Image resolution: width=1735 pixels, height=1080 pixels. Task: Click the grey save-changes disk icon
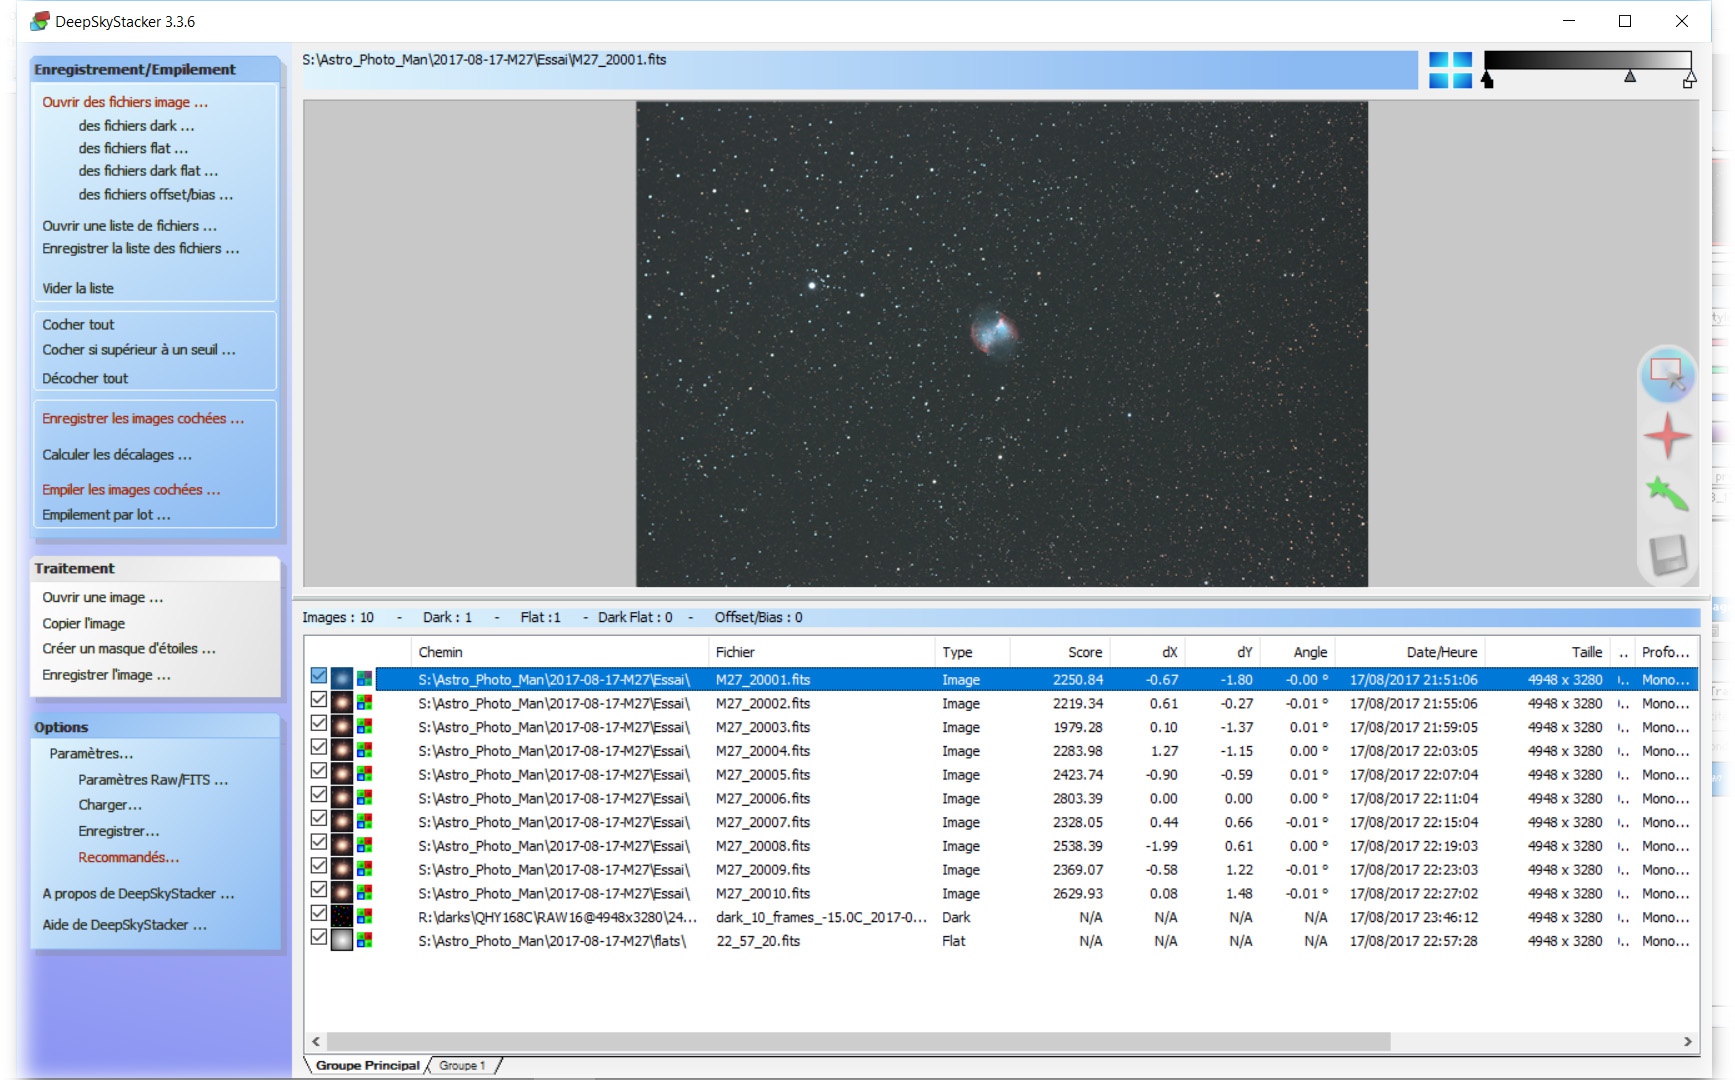pyautogui.click(x=1668, y=555)
